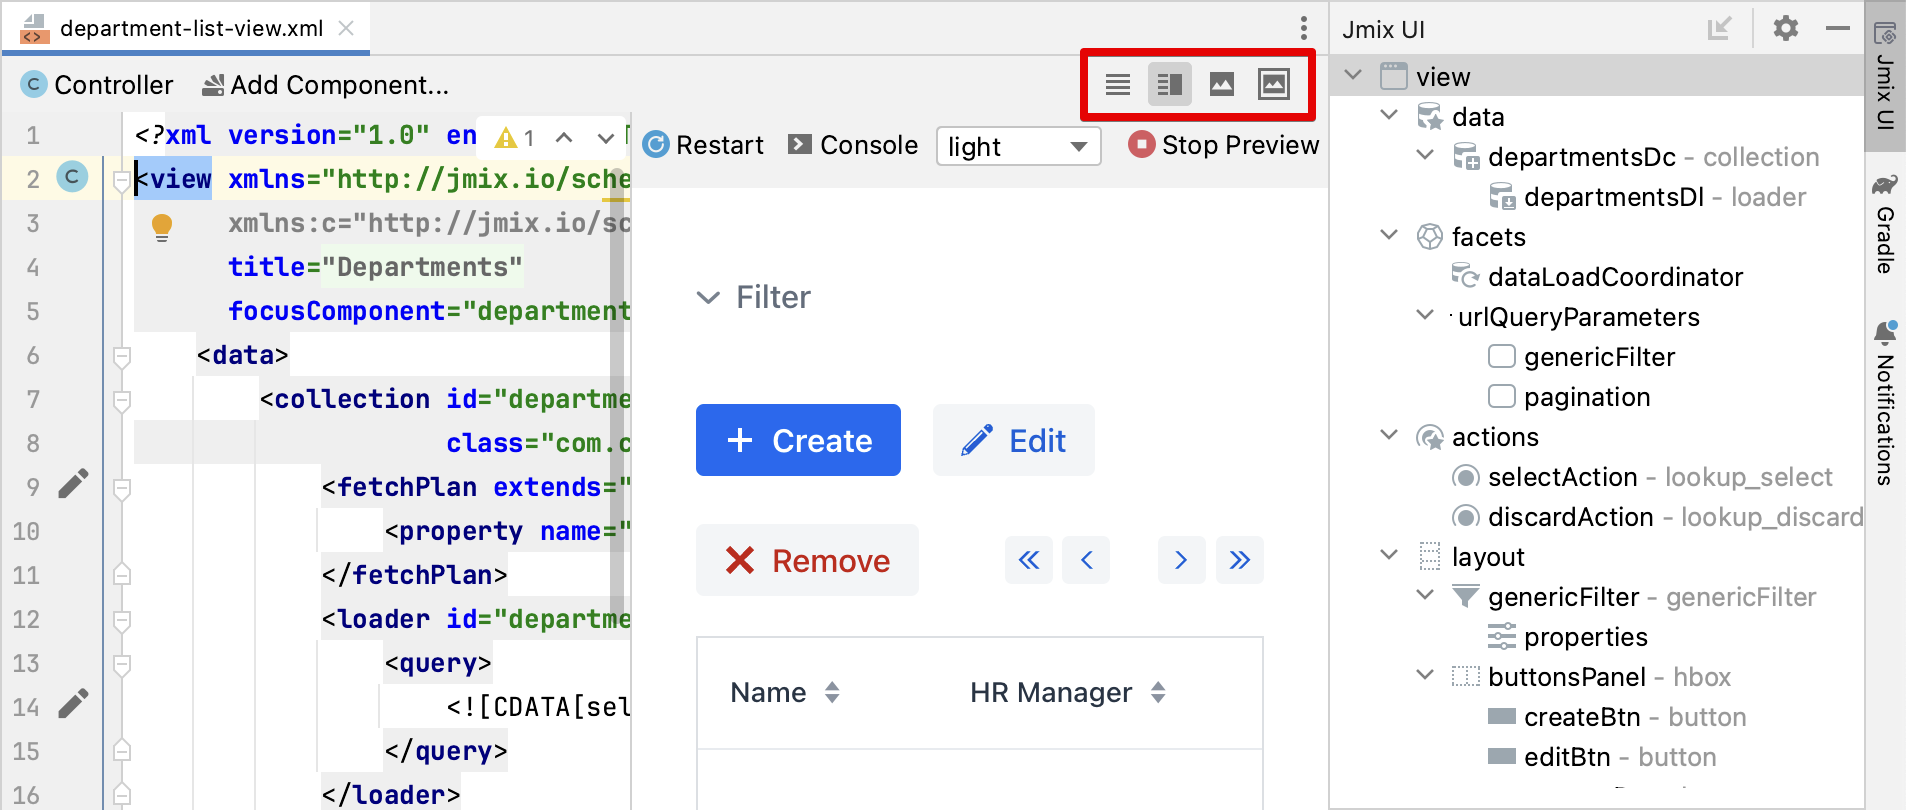Collapse the facets tree node
This screenshot has height=810, width=1906.
click(x=1389, y=236)
